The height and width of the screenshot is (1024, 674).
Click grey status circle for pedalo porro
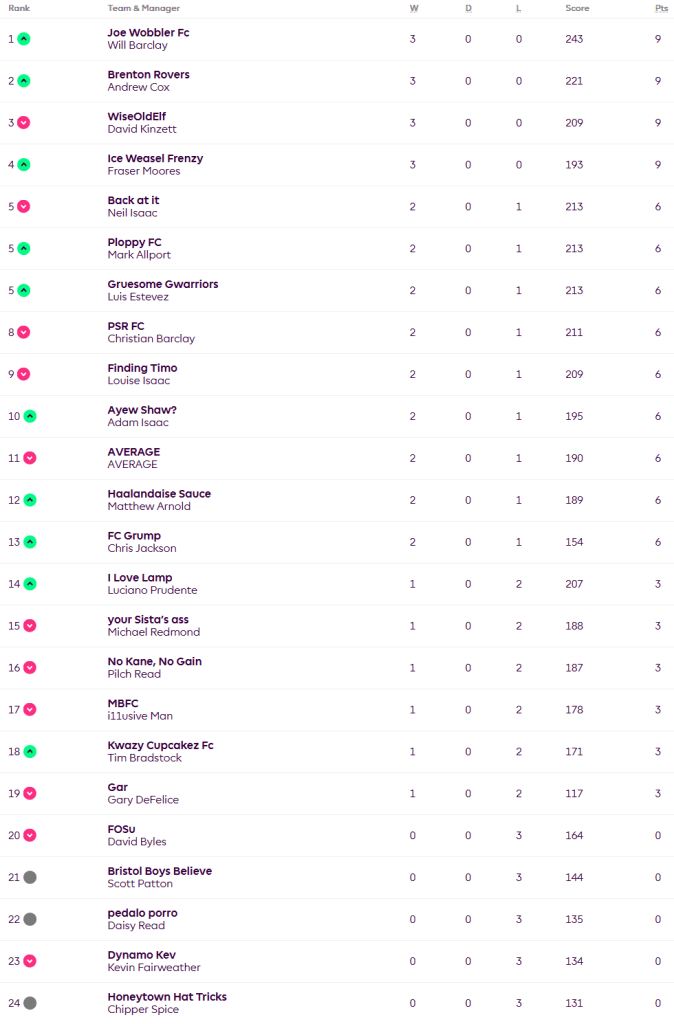30,919
